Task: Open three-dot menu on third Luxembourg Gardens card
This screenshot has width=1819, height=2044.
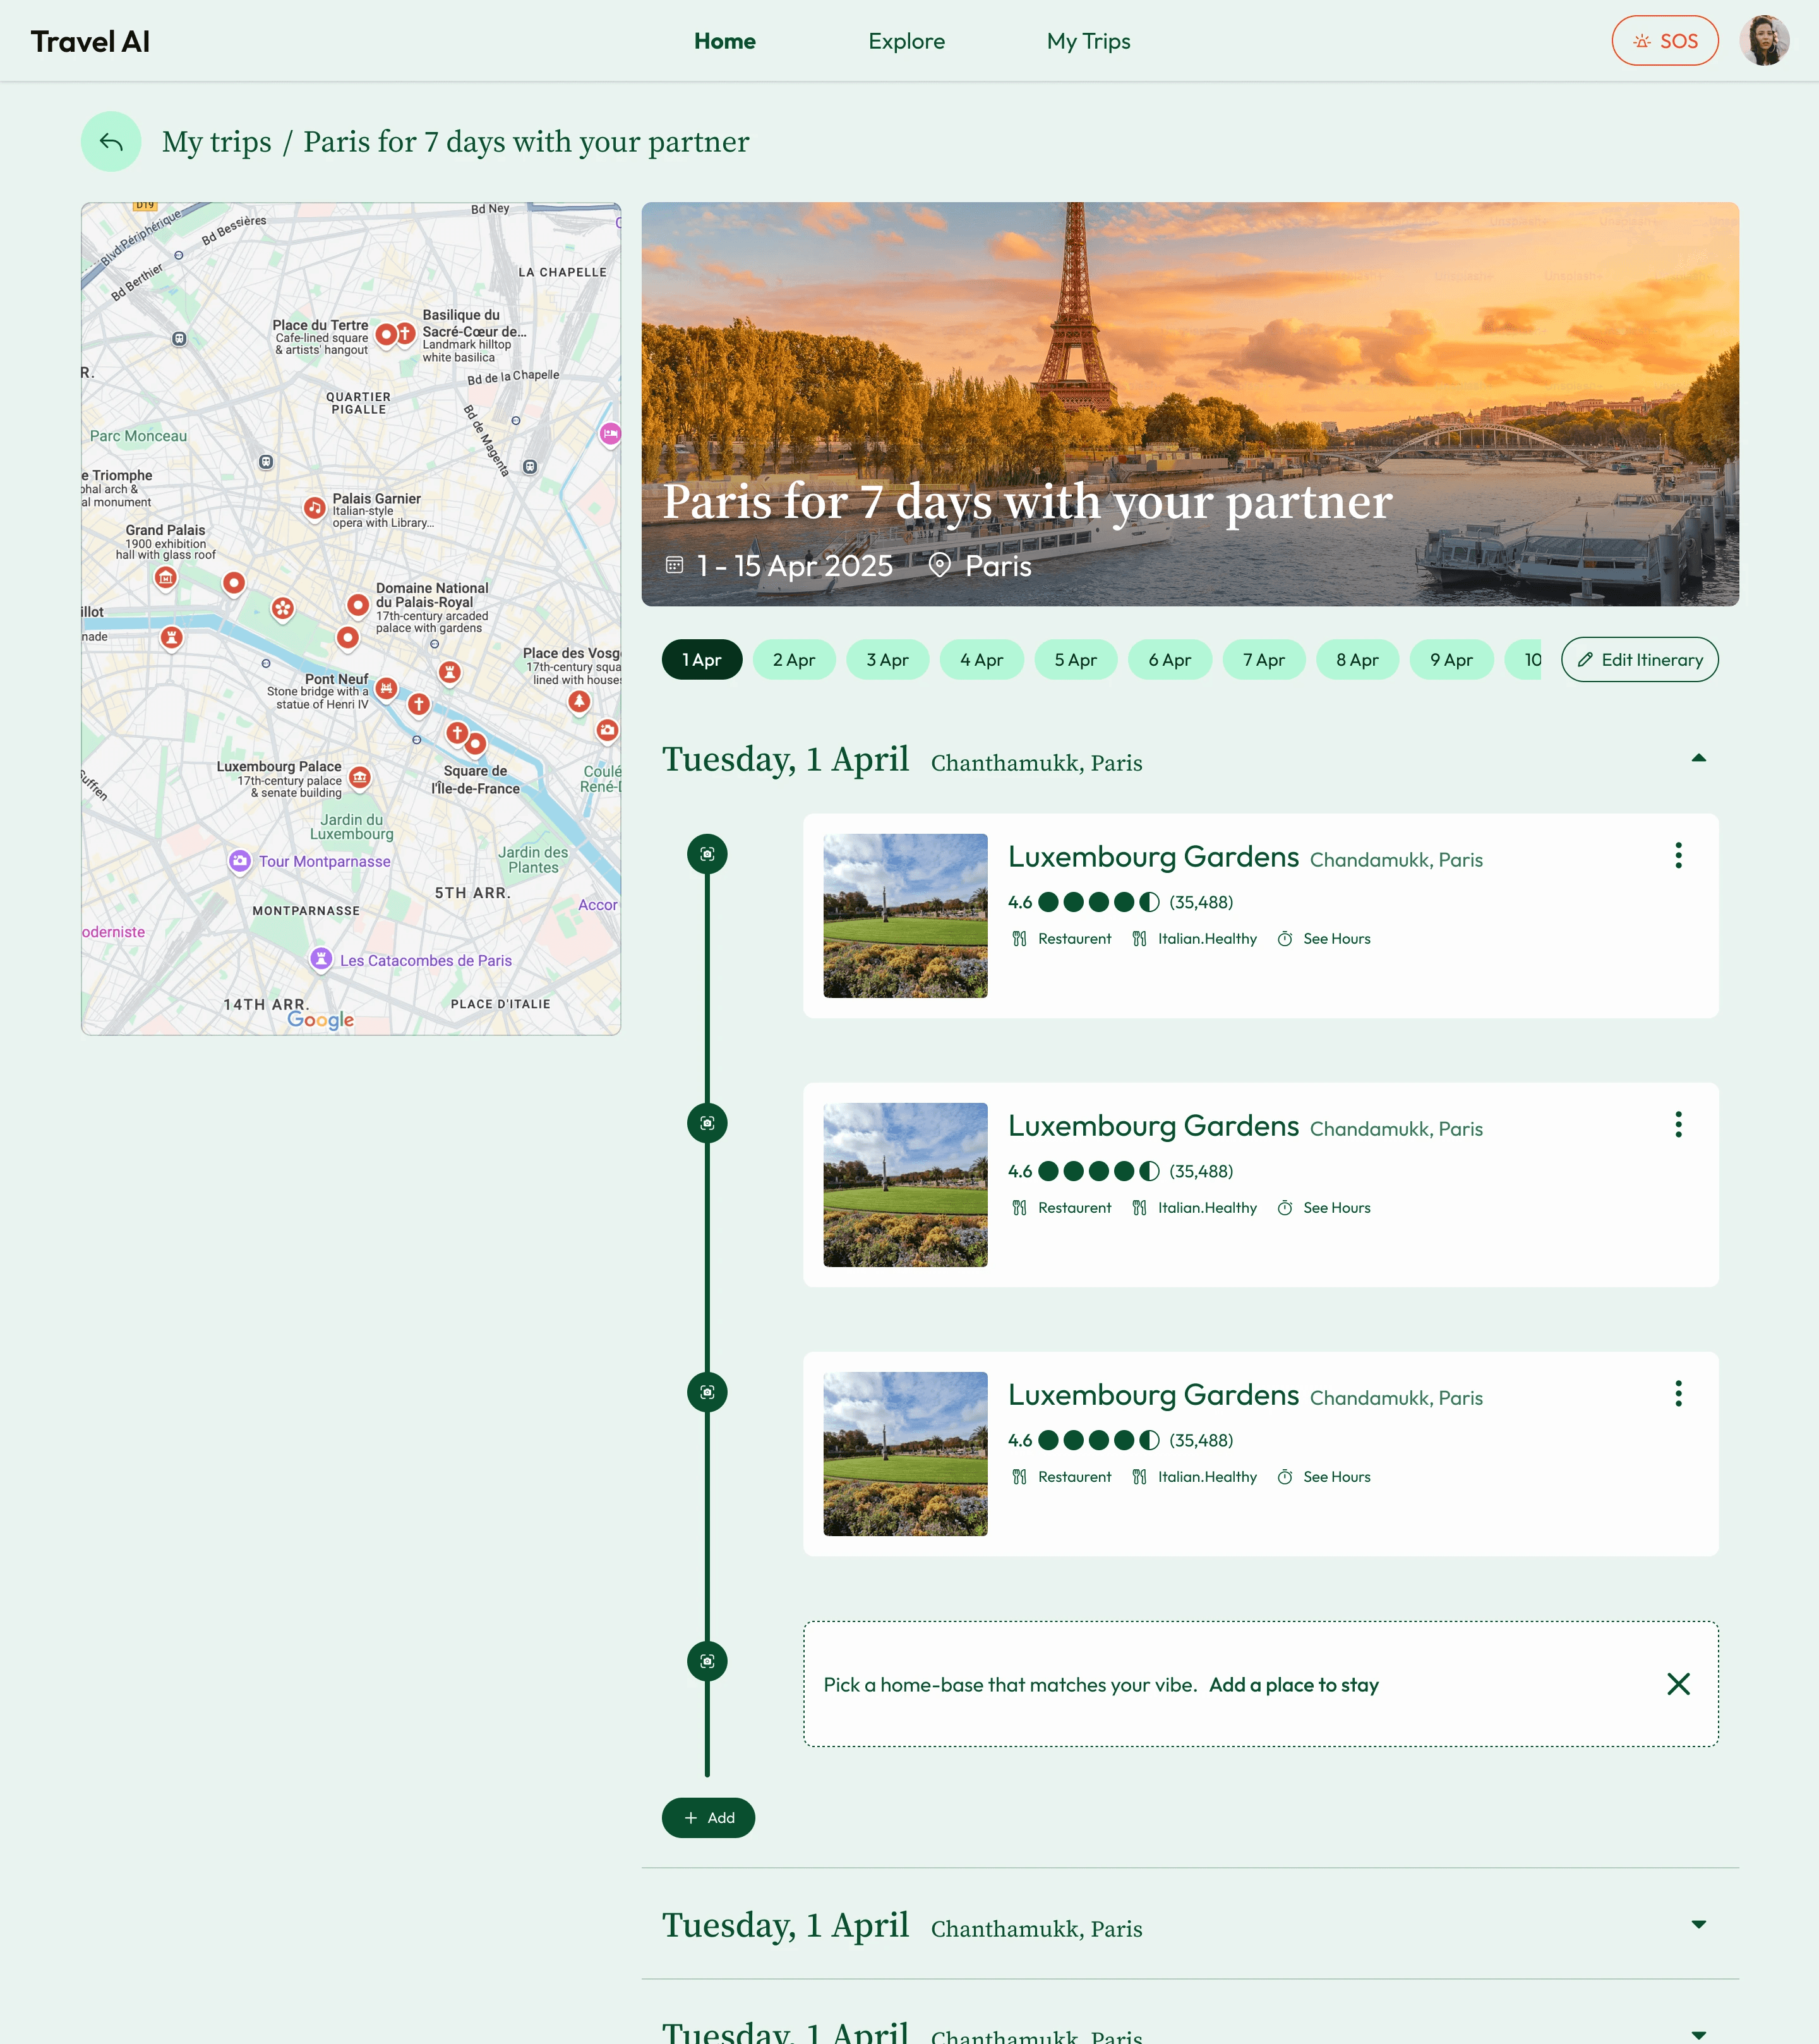Action: tap(1678, 1393)
